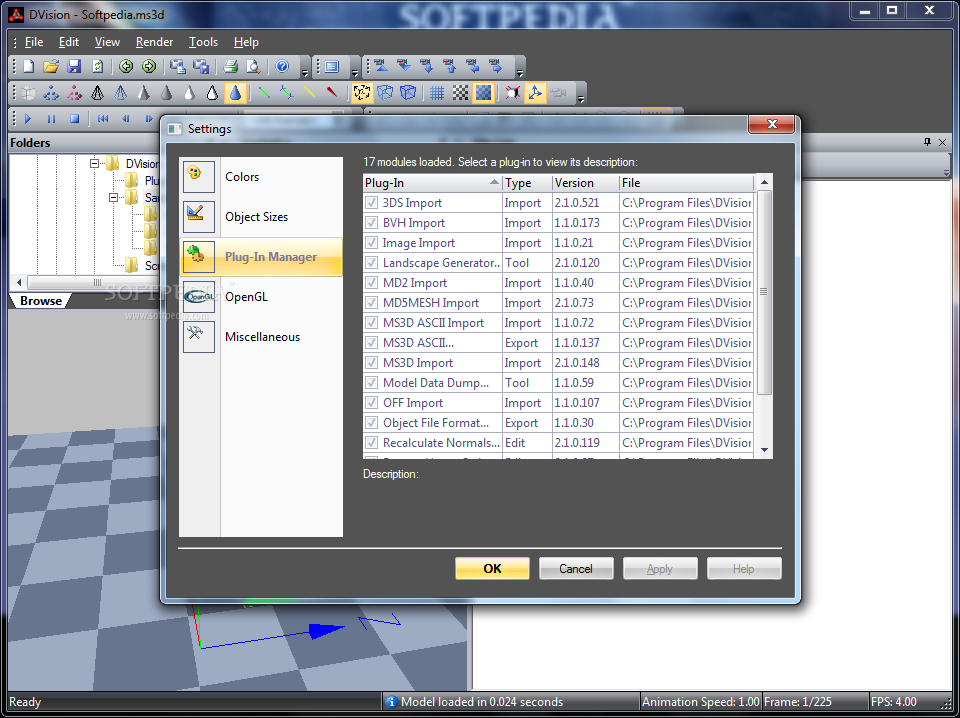
Task: Toggle the OFF Import plug-in checkbox
Action: click(x=372, y=403)
